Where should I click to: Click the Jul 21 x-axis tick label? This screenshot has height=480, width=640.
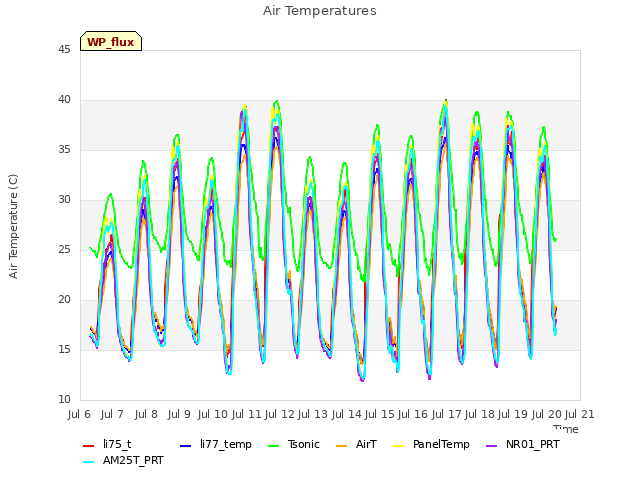580,414
